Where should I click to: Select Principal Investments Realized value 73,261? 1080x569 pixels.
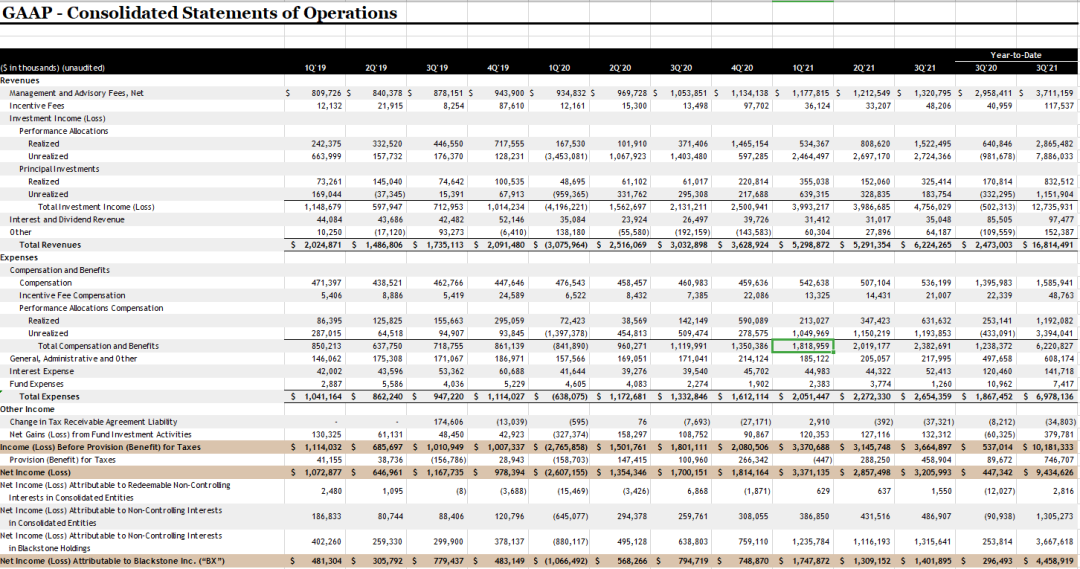click(329, 182)
